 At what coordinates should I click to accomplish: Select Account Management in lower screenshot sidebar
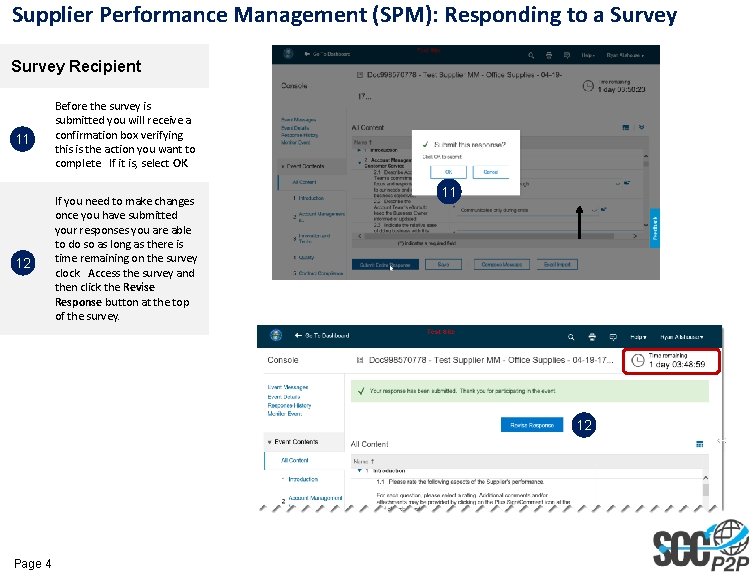tap(315, 498)
